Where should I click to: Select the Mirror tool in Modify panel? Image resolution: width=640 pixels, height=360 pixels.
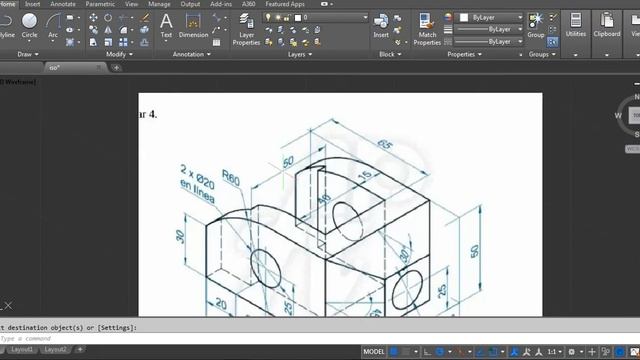point(108,30)
